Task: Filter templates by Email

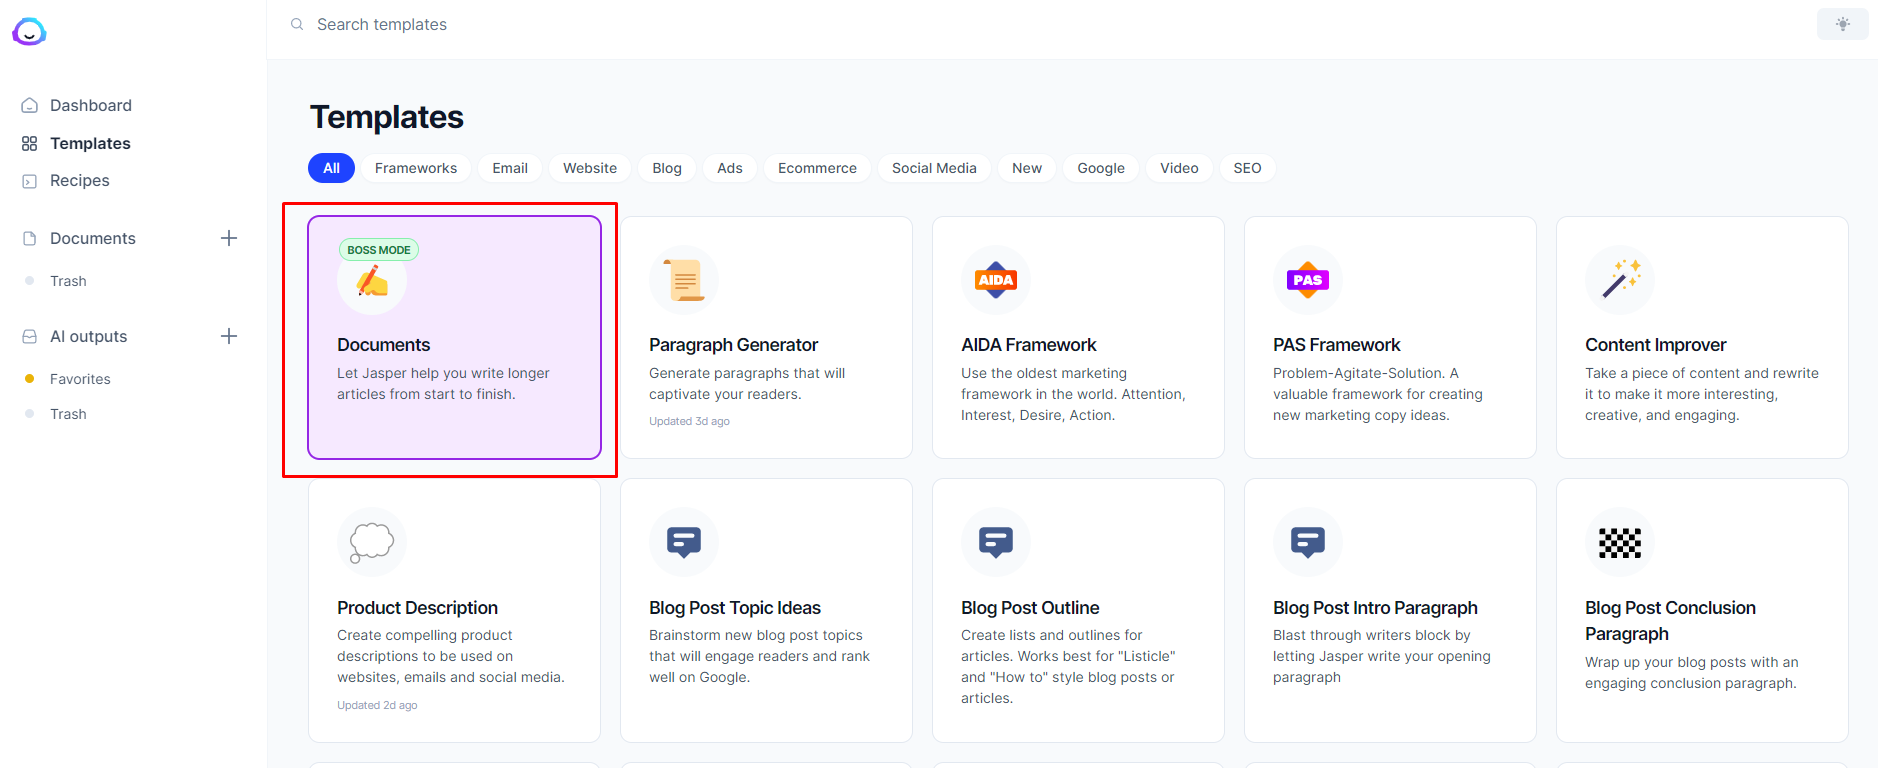Action: (x=510, y=168)
